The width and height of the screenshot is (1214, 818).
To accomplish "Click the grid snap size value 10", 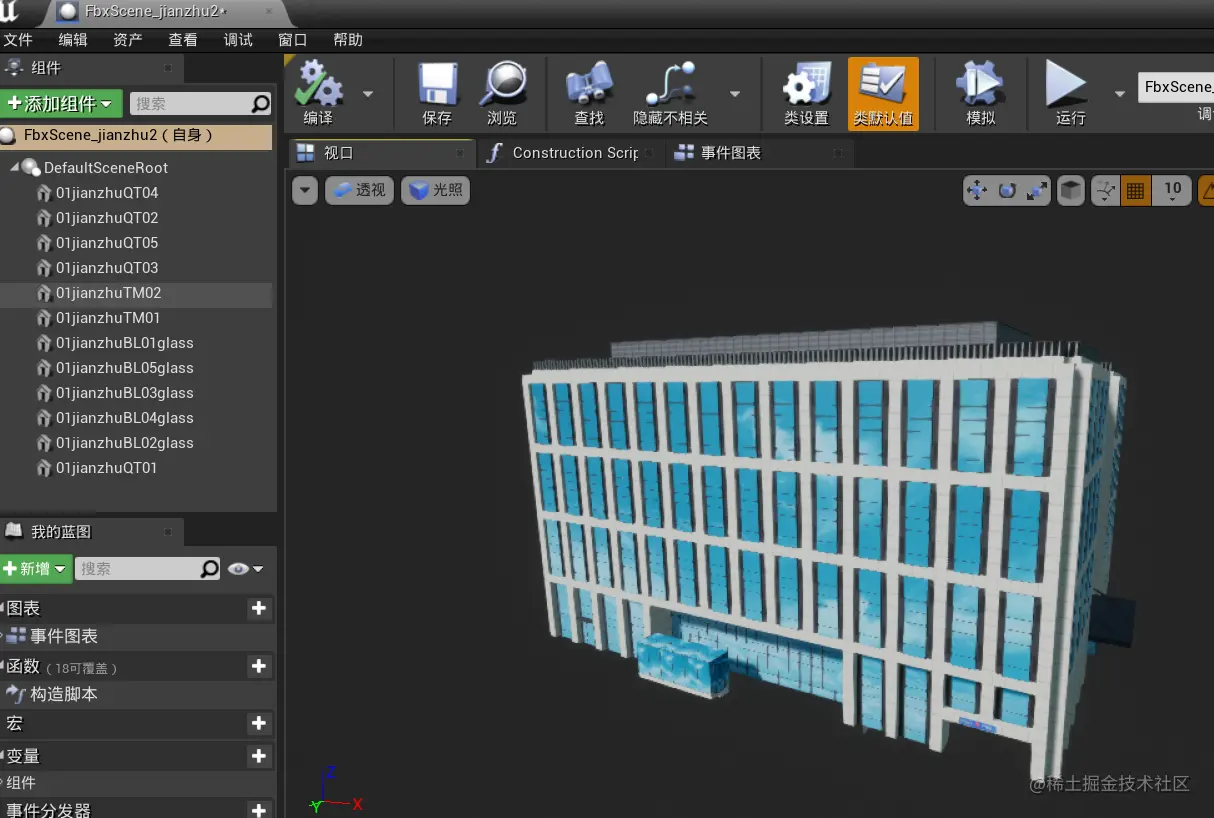I will coord(1172,190).
